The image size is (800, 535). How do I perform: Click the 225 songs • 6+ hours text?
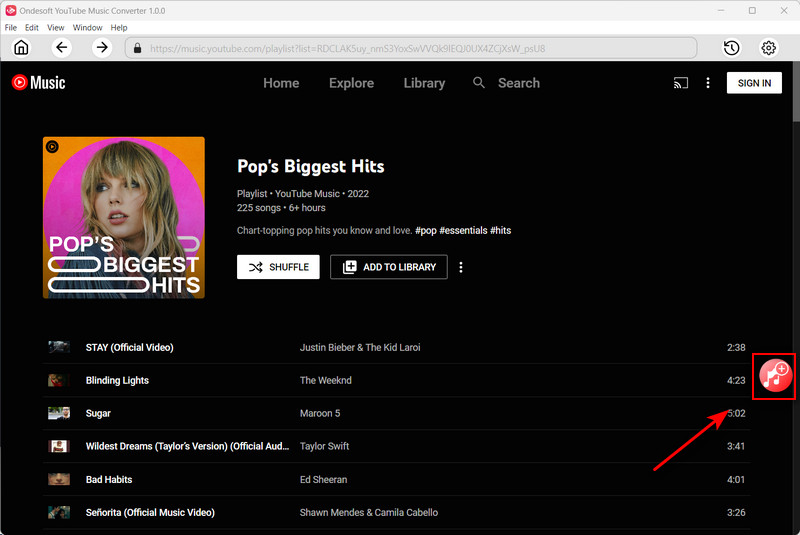[281, 208]
